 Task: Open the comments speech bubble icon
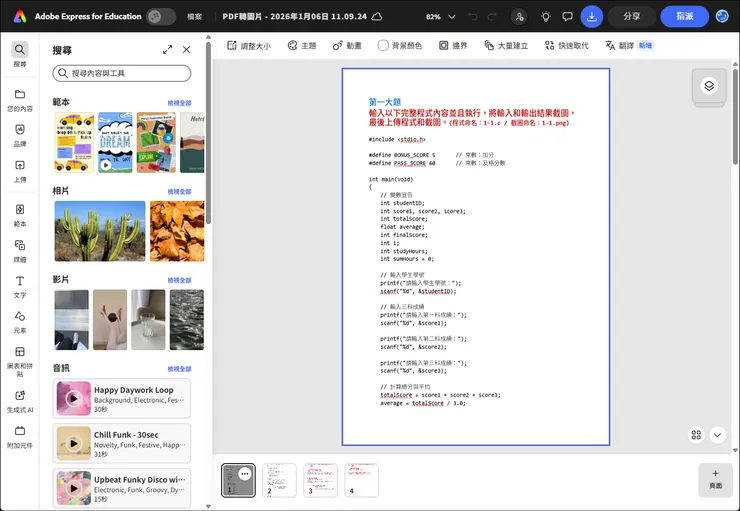tap(567, 17)
